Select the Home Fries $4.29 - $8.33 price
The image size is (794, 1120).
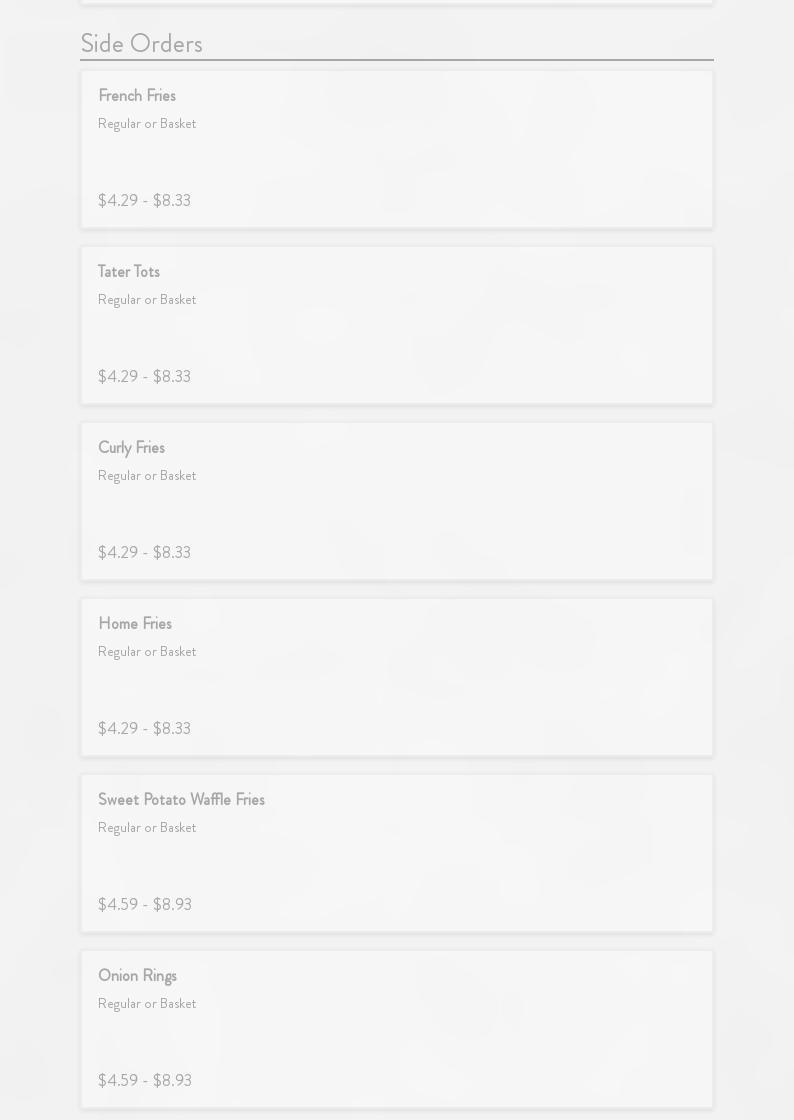coord(144,729)
